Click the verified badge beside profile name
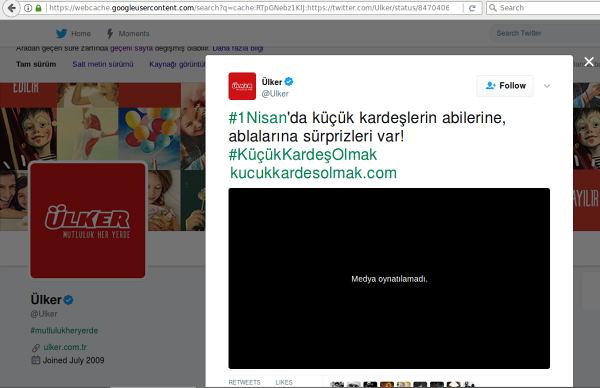The image size is (600, 388). 68,300
